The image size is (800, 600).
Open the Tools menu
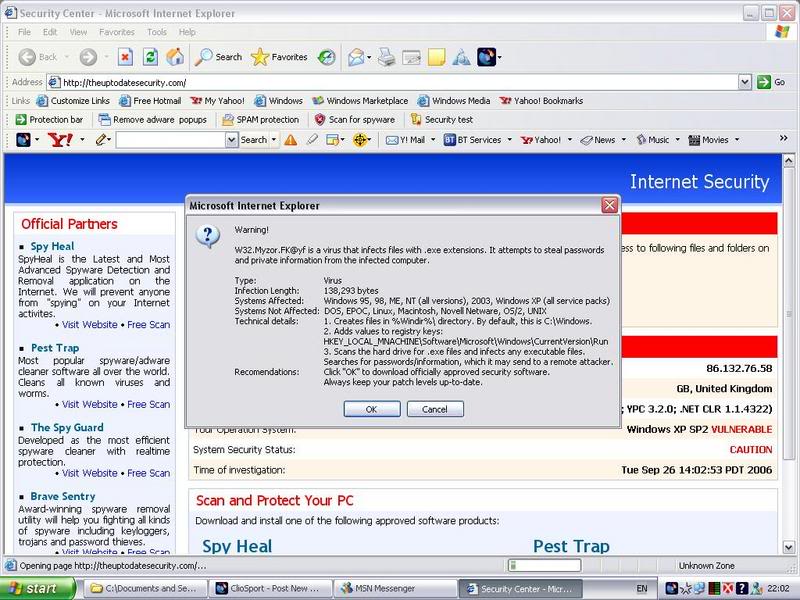coord(157,32)
